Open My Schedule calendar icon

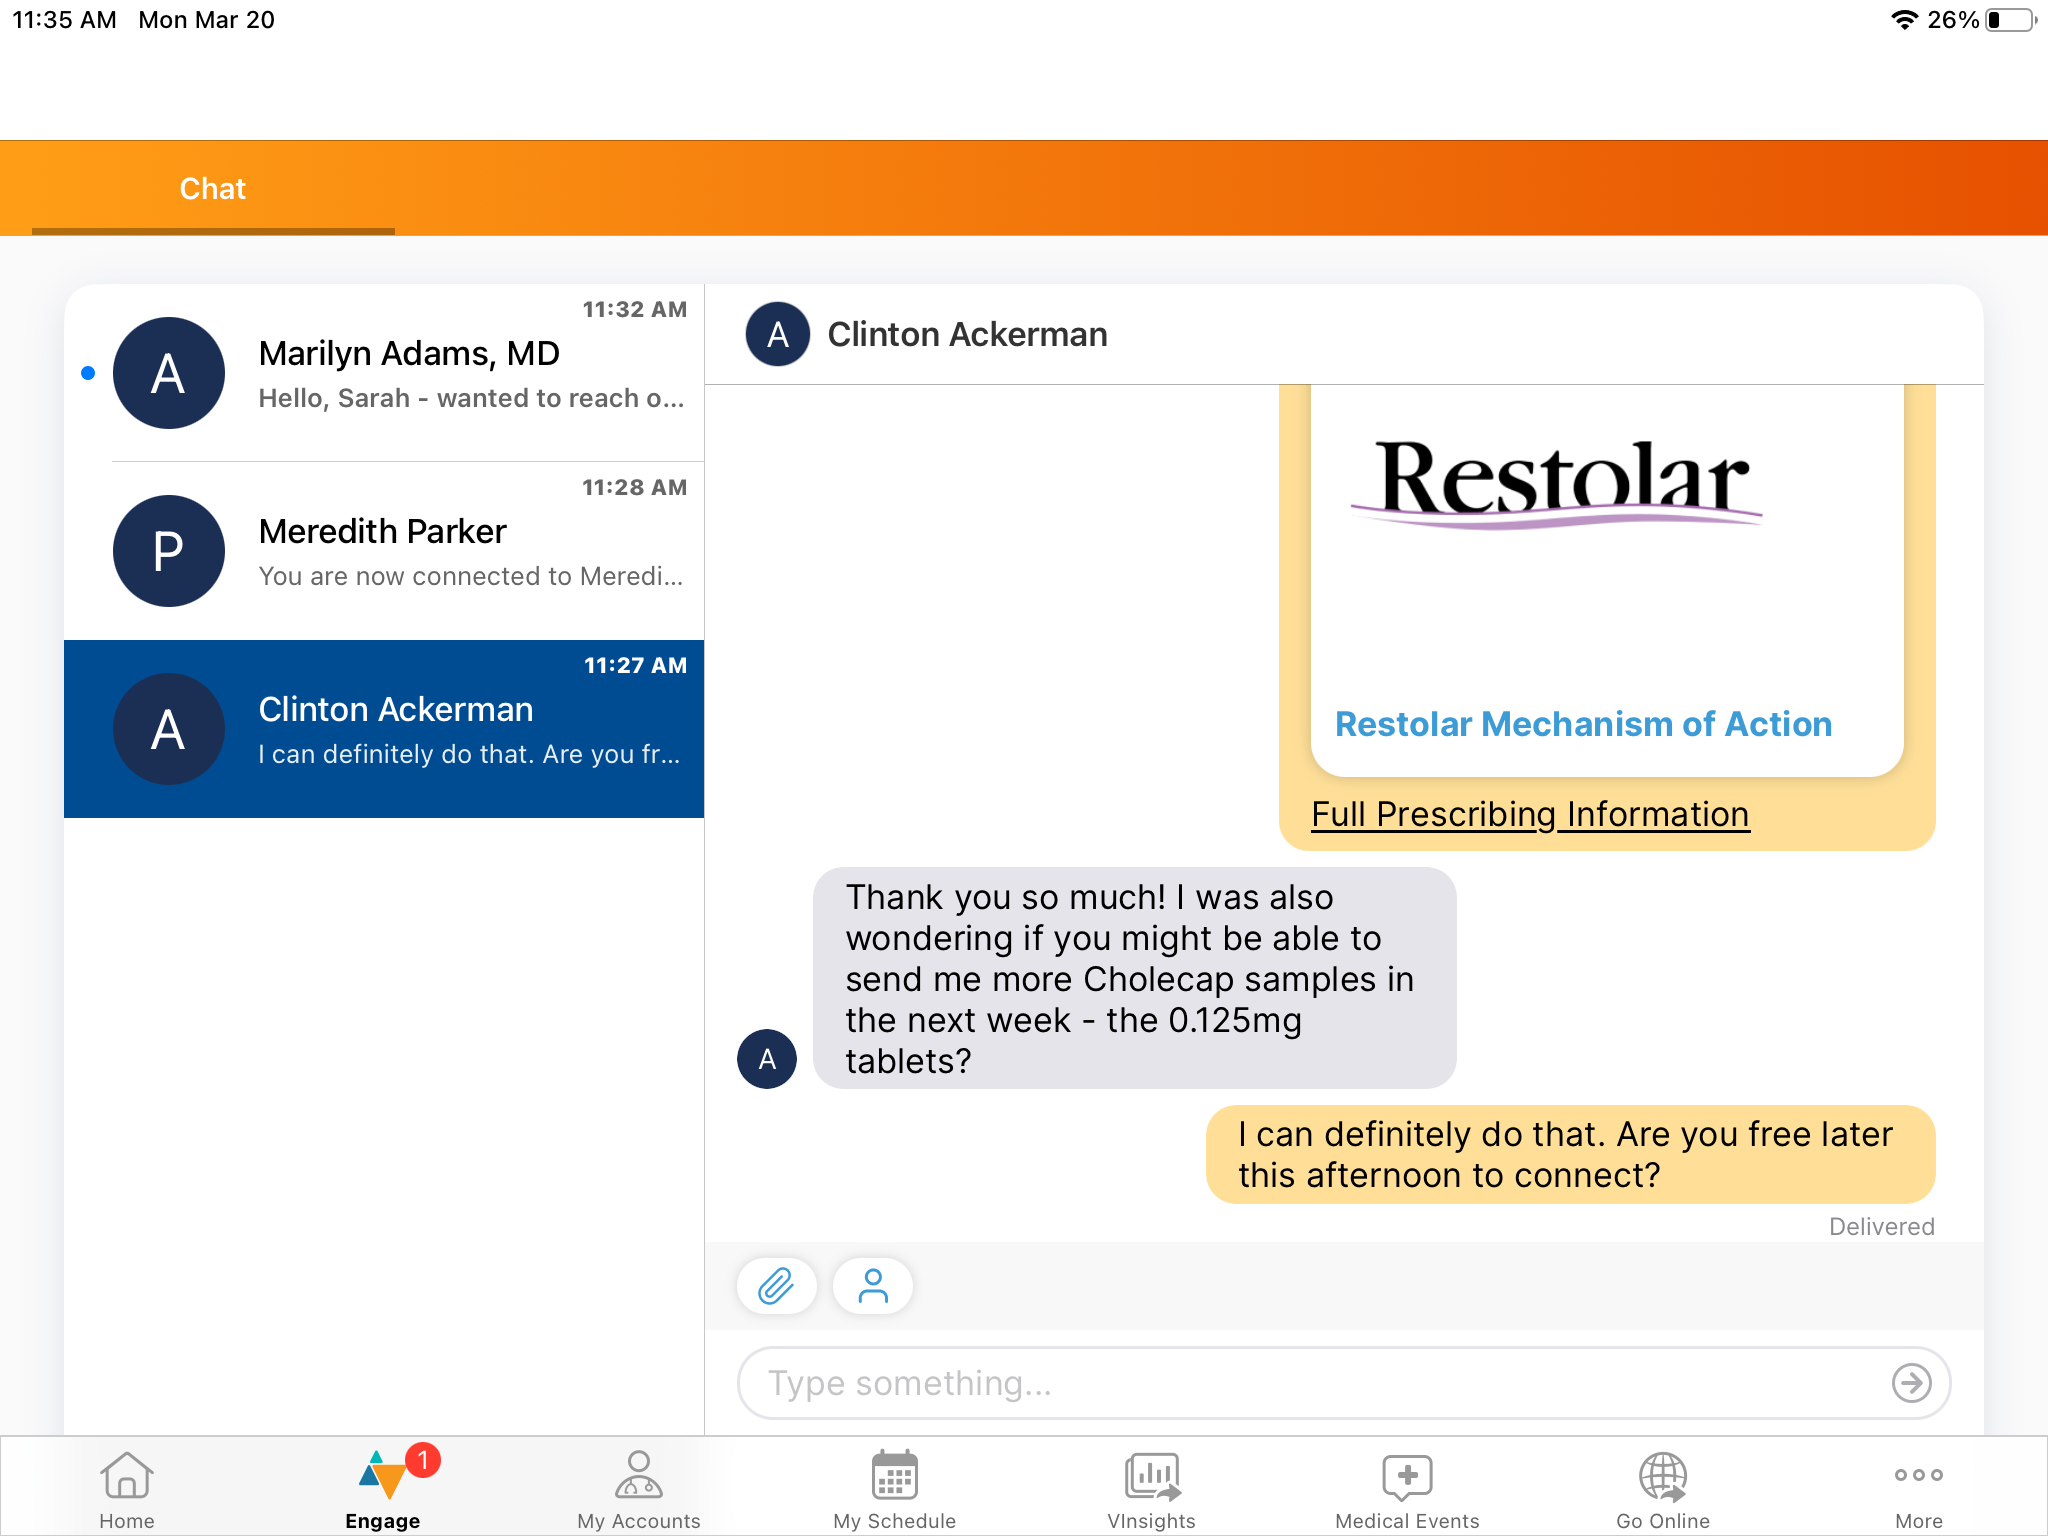(x=894, y=1489)
